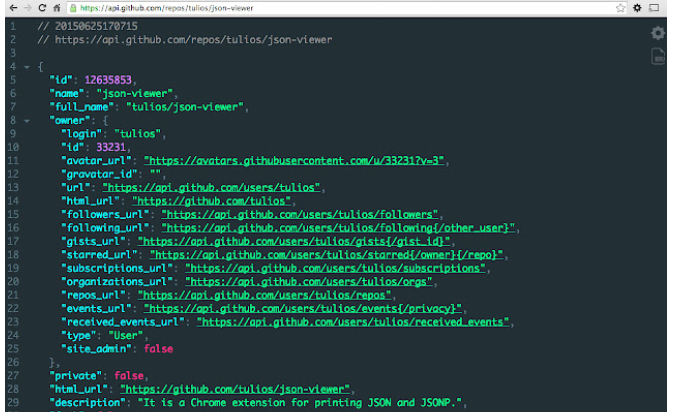The height and width of the screenshot is (420, 673).
Task: Click the owner id value 33231
Action: (x=111, y=147)
